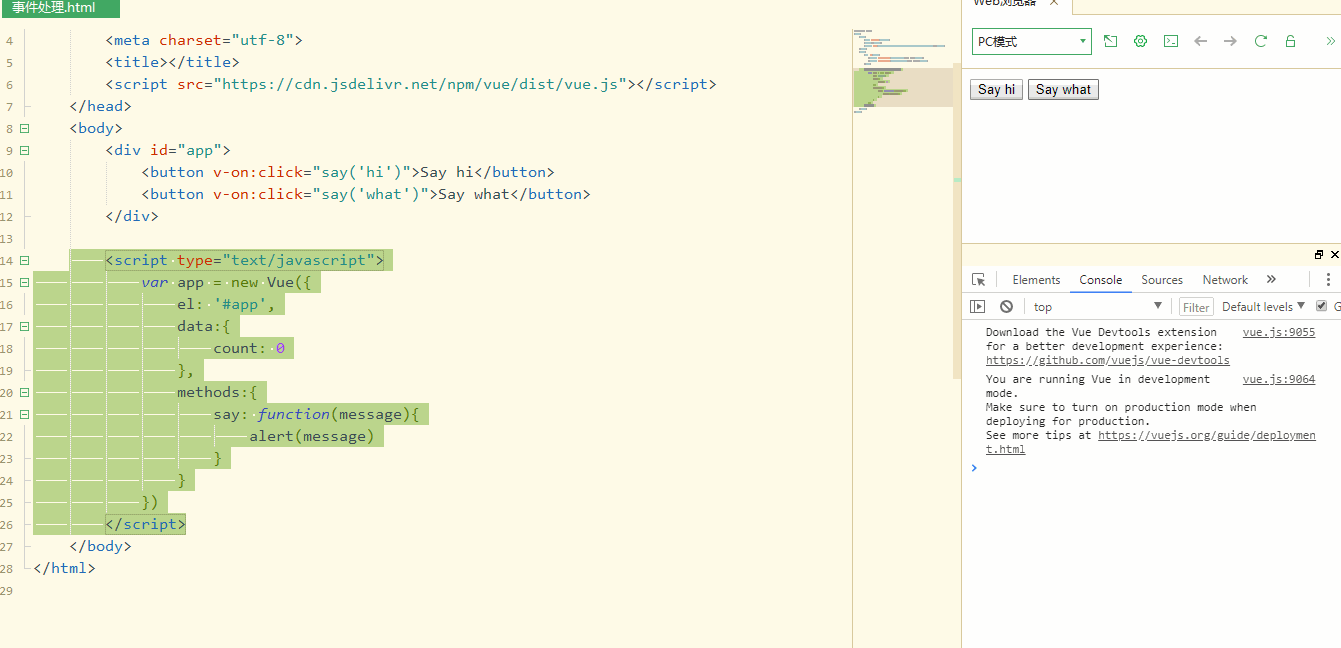This screenshot has height=648, width=1341.
Task: Click the browser back arrow
Action: (1200, 41)
